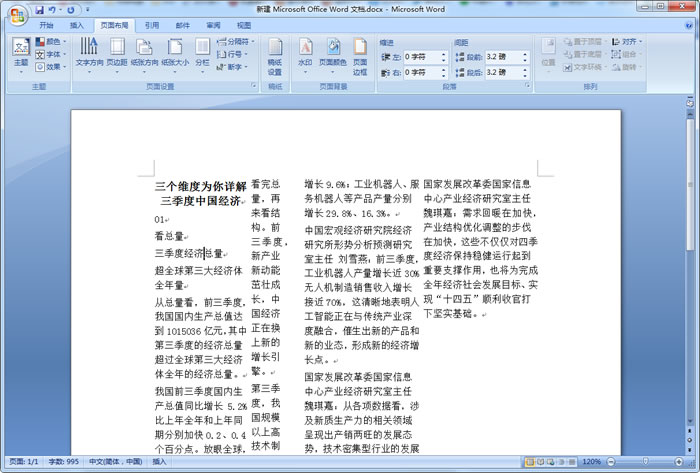The height and width of the screenshot is (473, 700).
Task: Click the 水印 watermark icon
Action: pos(305,52)
